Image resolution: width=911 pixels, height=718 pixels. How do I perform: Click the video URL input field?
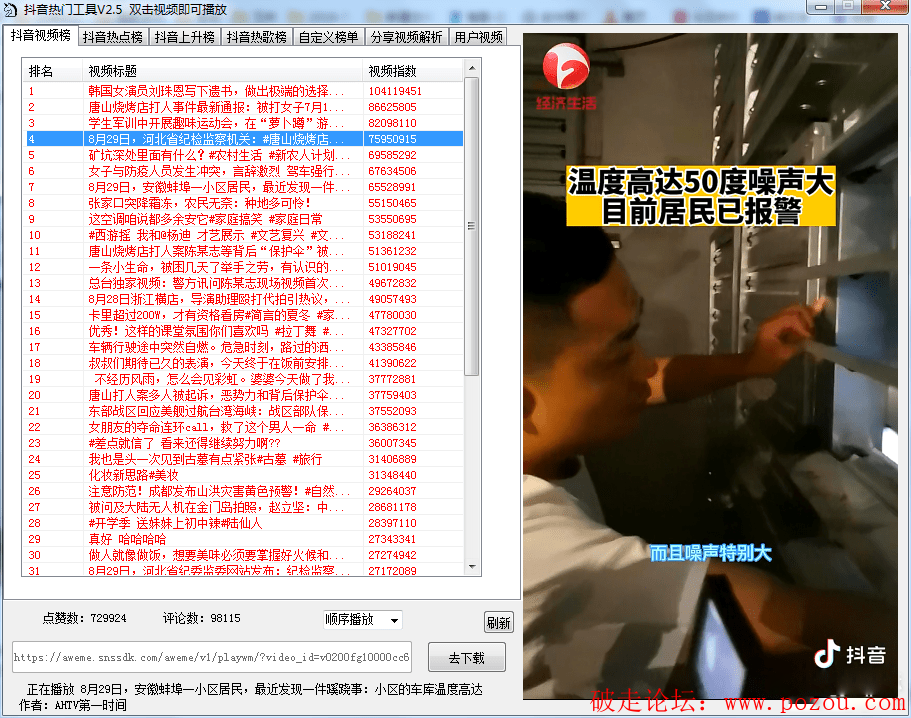[211, 657]
